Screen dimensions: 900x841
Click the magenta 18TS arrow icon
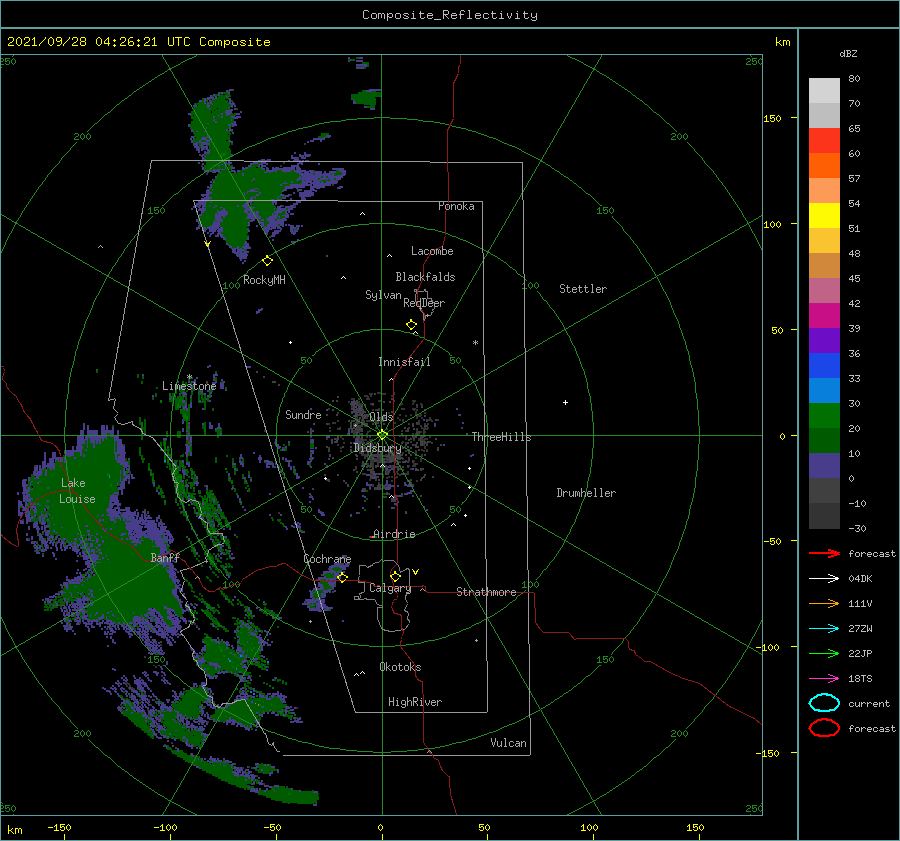[x=824, y=679]
